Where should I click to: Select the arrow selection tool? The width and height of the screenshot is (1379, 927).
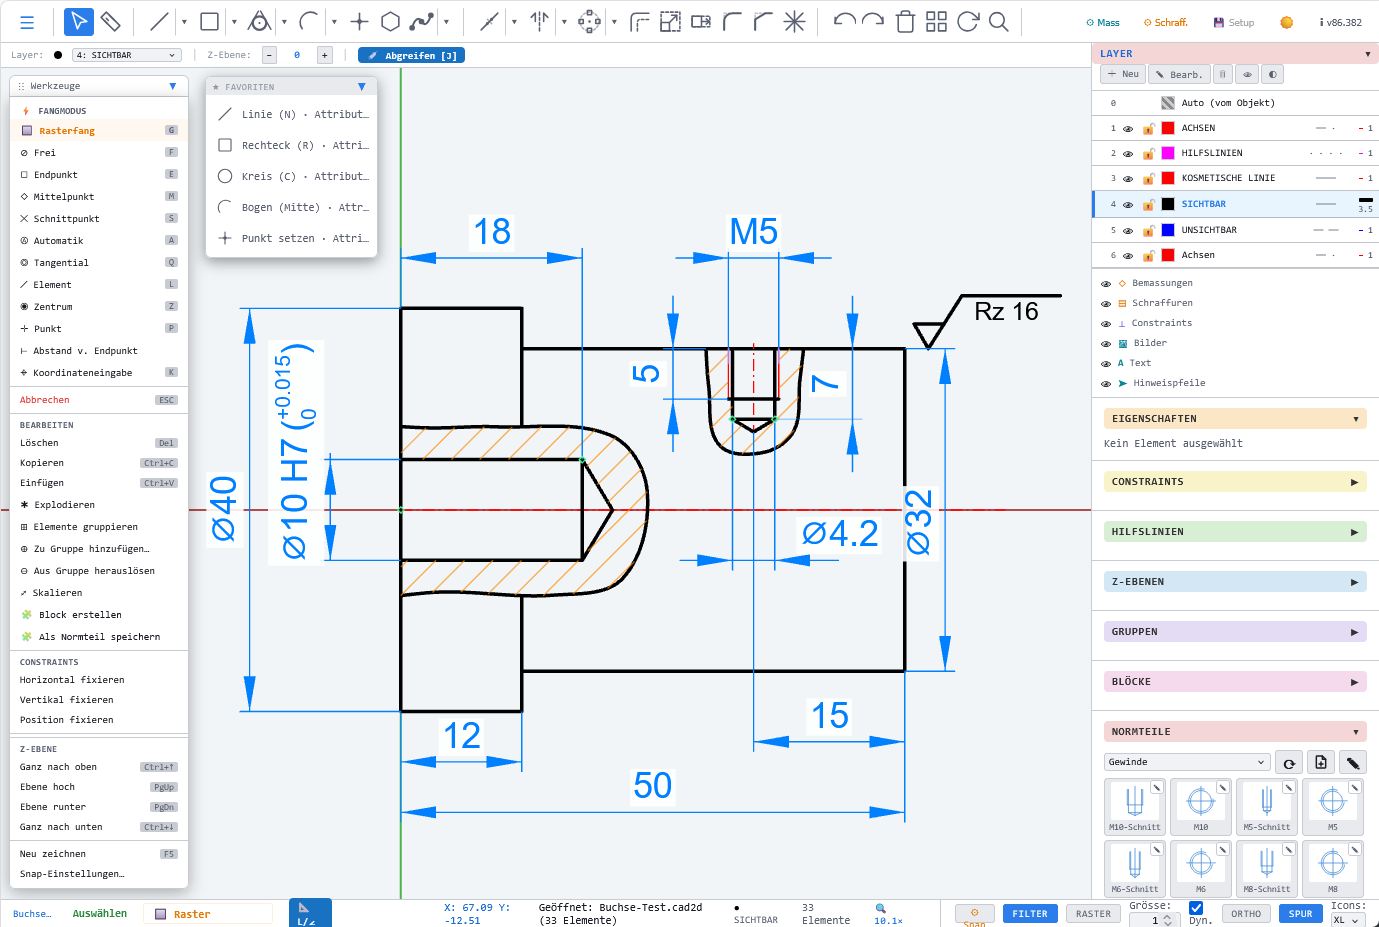point(78,21)
